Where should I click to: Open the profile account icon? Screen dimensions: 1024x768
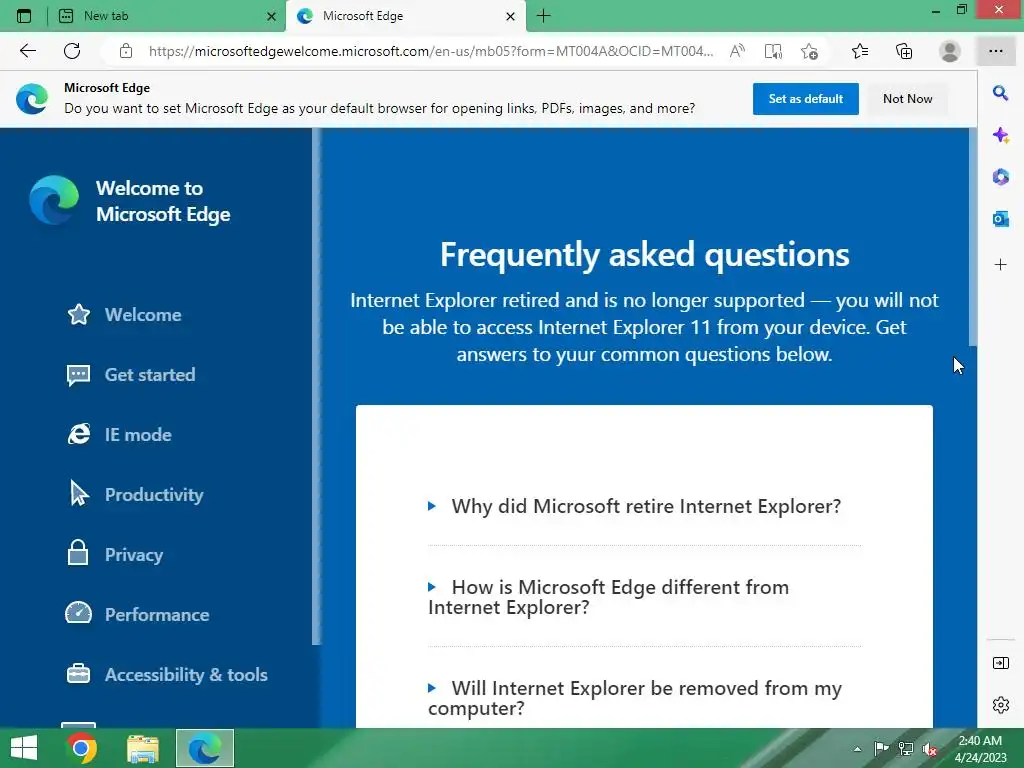coord(950,51)
